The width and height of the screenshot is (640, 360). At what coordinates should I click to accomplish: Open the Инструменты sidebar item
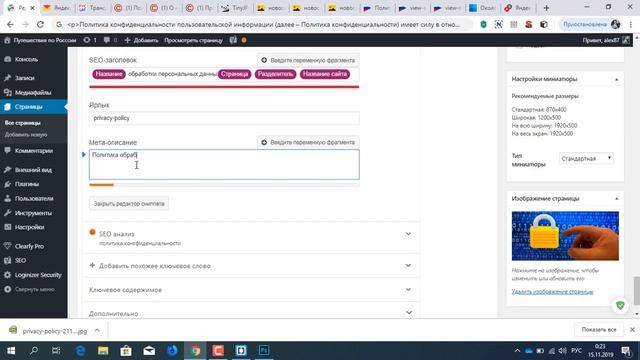click(33, 213)
